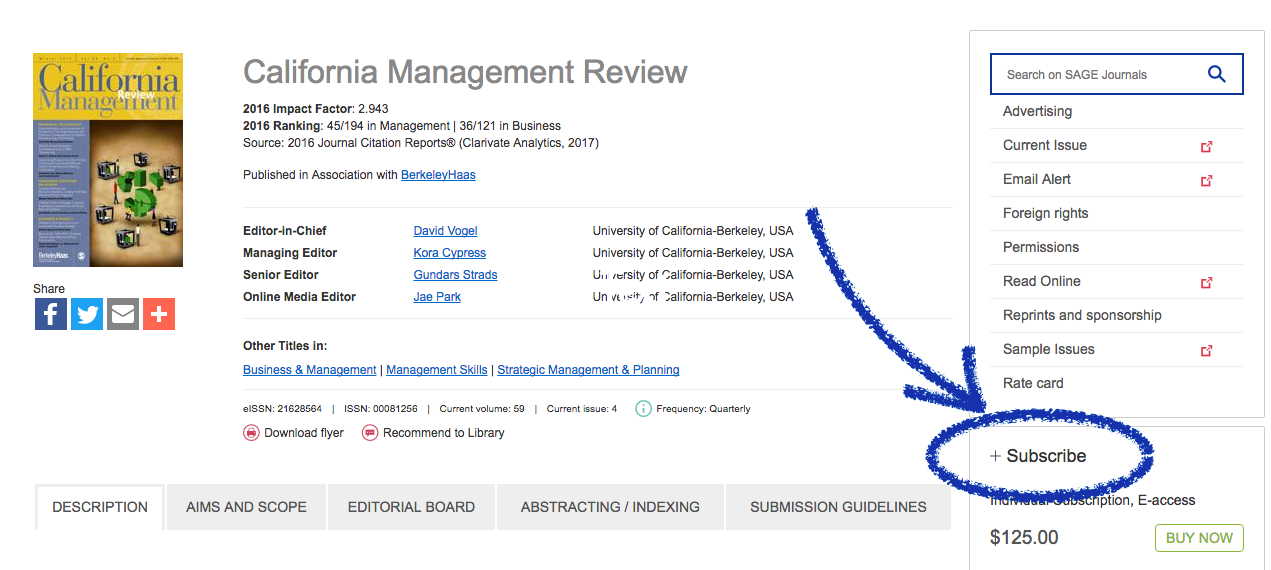Open the Submission Guidelines tab

(838, 507)
